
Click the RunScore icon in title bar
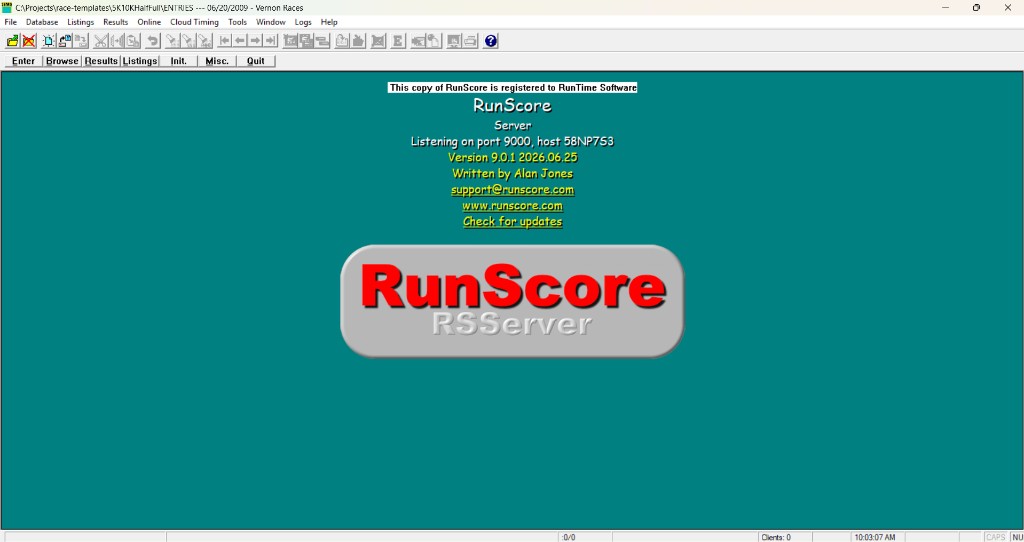click(7, 7)
